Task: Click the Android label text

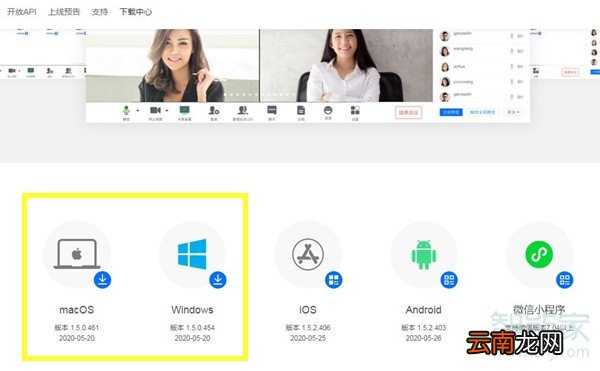Action: tap(424, 310)
